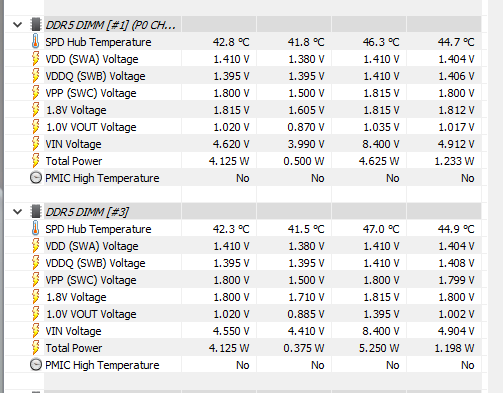Select DIMM #3 1.8V Voltage row label
503x393 pixels.
tap(76, 297)
